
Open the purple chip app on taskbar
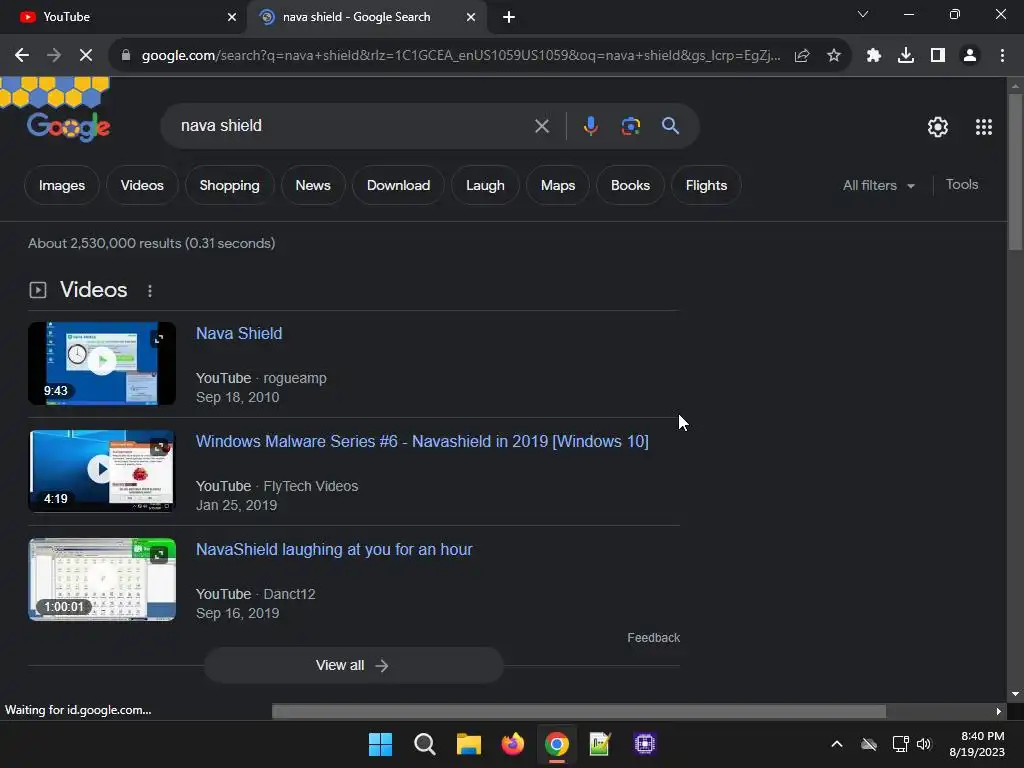[x=645, y=744]
